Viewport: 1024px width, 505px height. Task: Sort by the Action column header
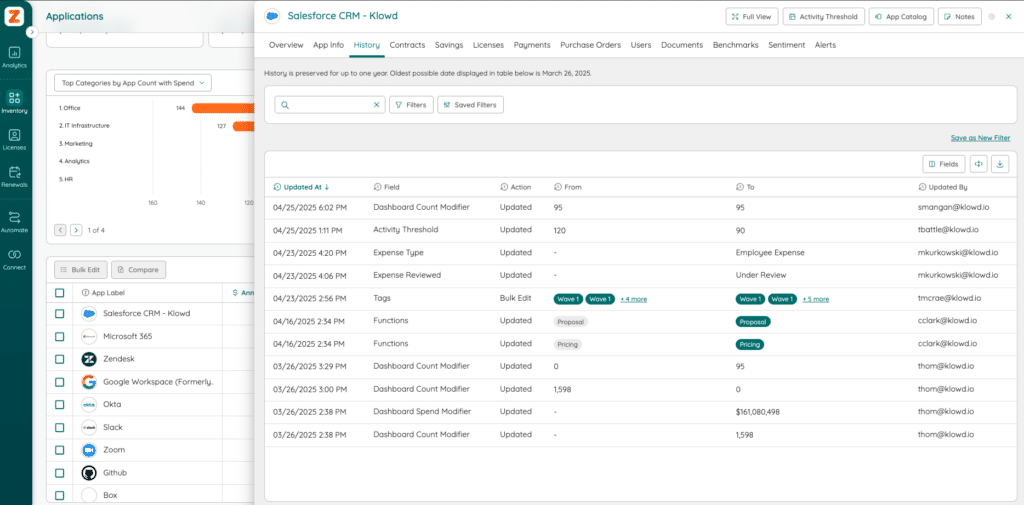pyautogui.click(x=515, y=187)
